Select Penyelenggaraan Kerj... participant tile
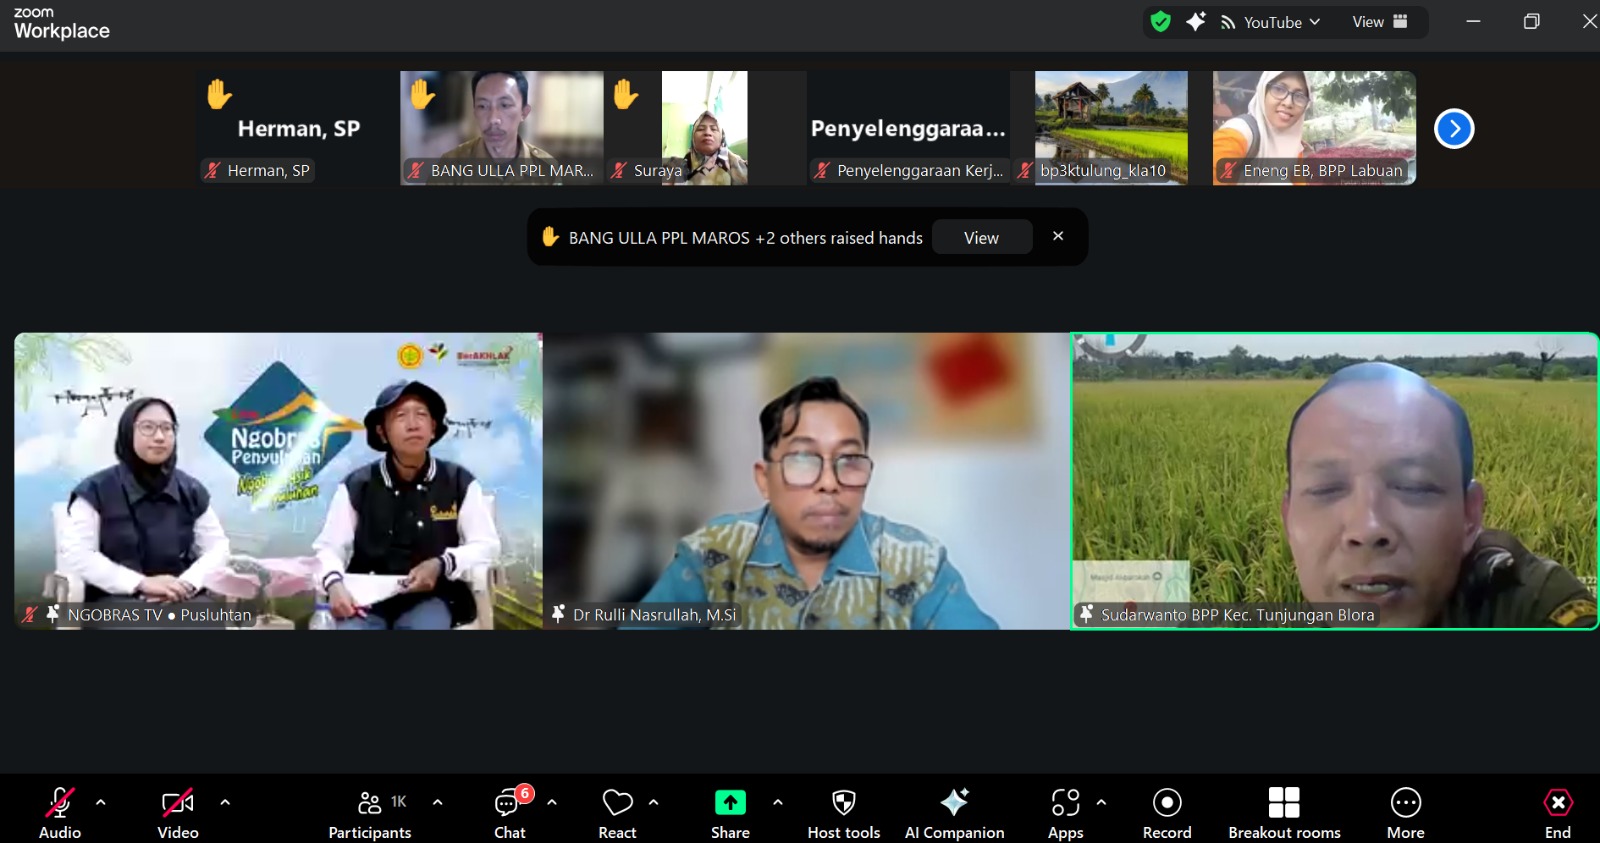Screen dimensions: 1600x843 (x=908, y=128)
